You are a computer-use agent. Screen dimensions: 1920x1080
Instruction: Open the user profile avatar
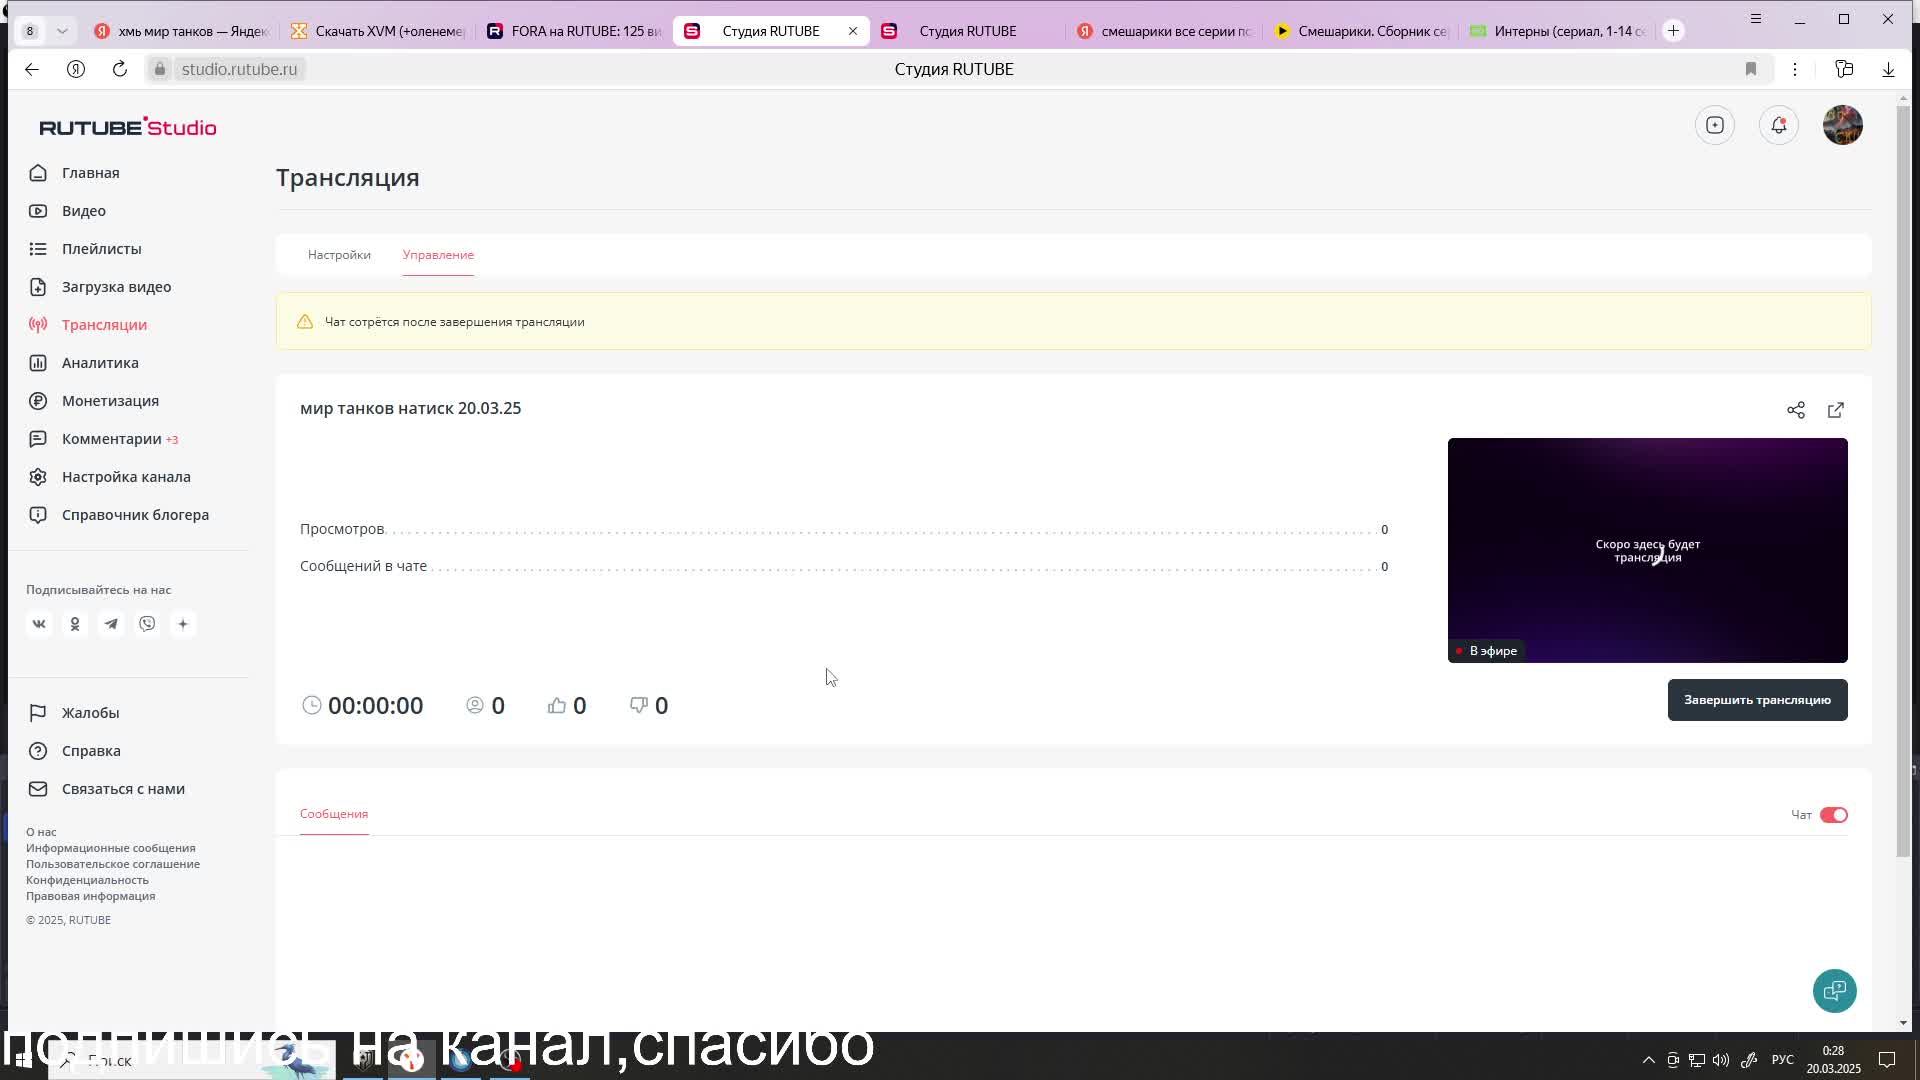coord(1843,125)
